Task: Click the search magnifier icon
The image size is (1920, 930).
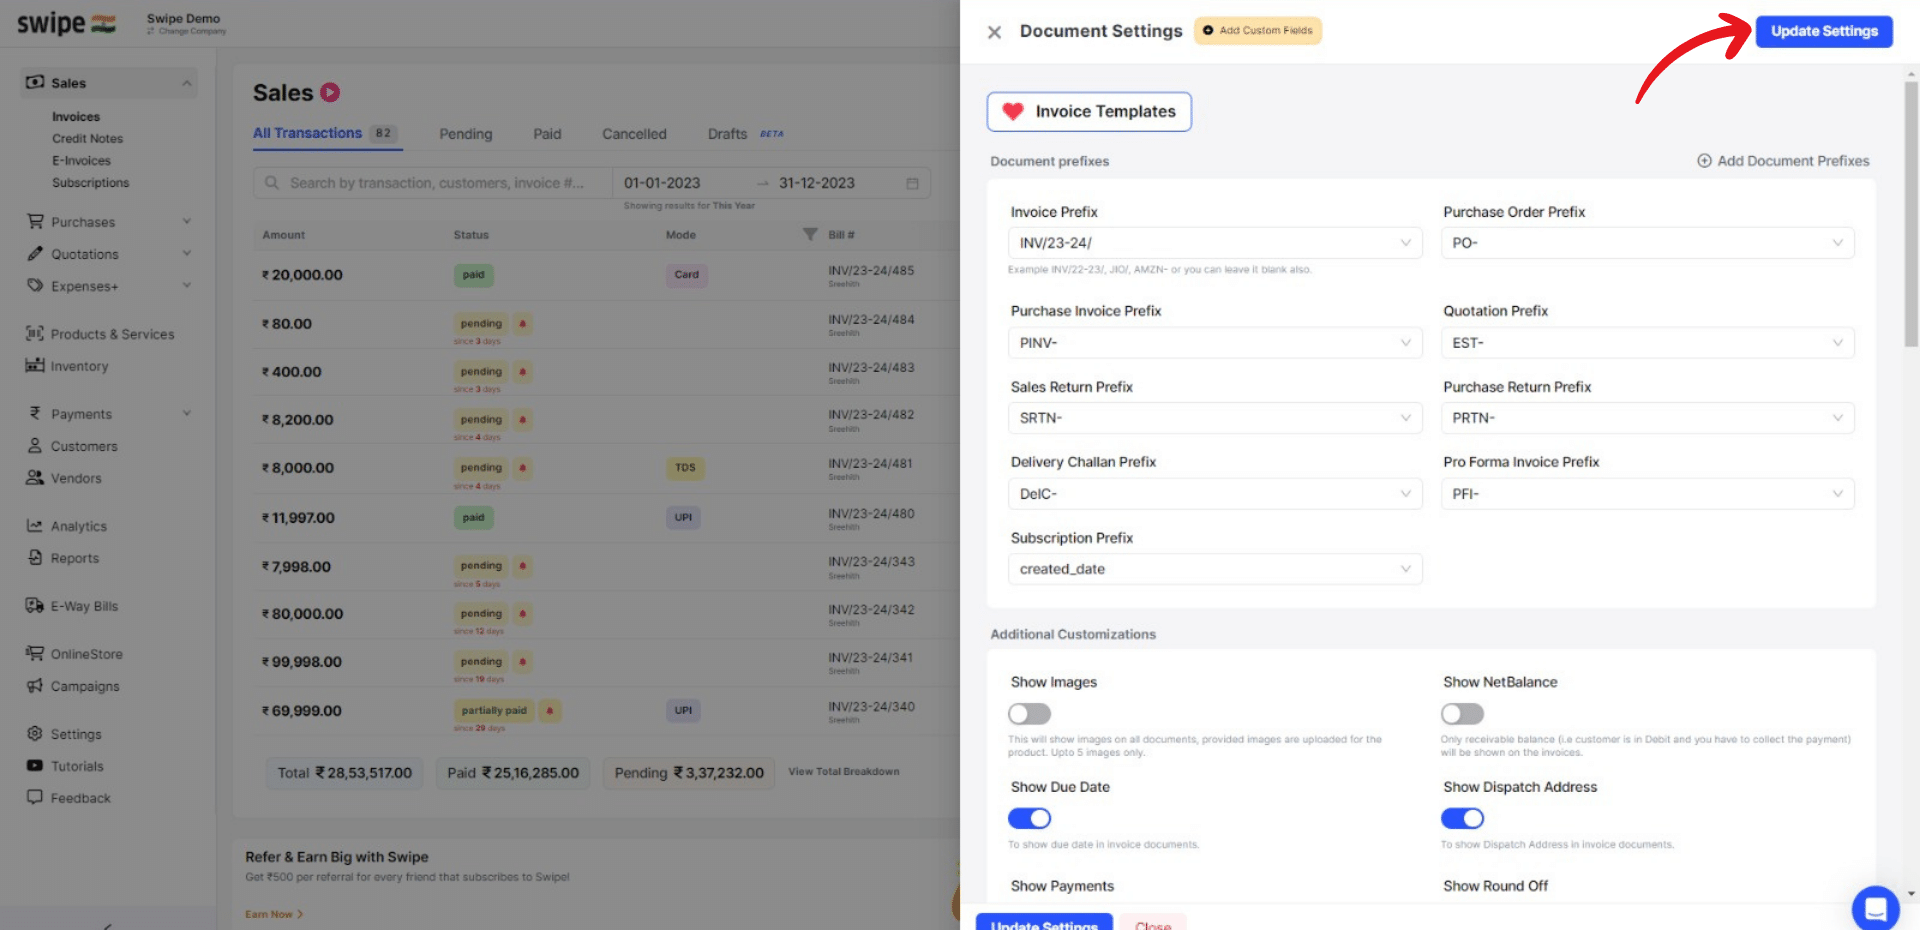Action: (x=272, y=183)
